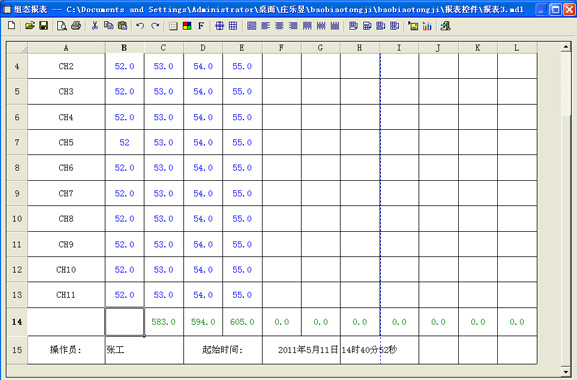The height and width of the screenshot is (380, 577).
Task: Select column B header
Action: tap(124, 48)
